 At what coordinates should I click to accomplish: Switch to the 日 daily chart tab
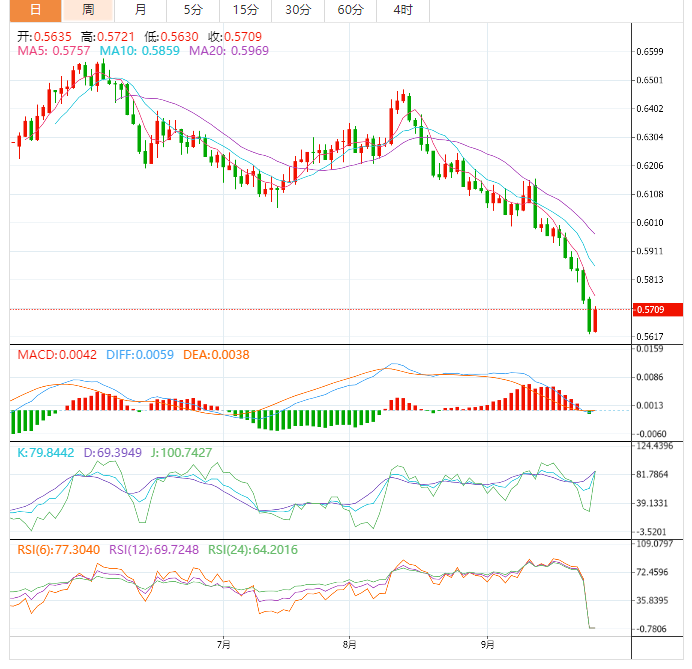[x=35, y=10]
